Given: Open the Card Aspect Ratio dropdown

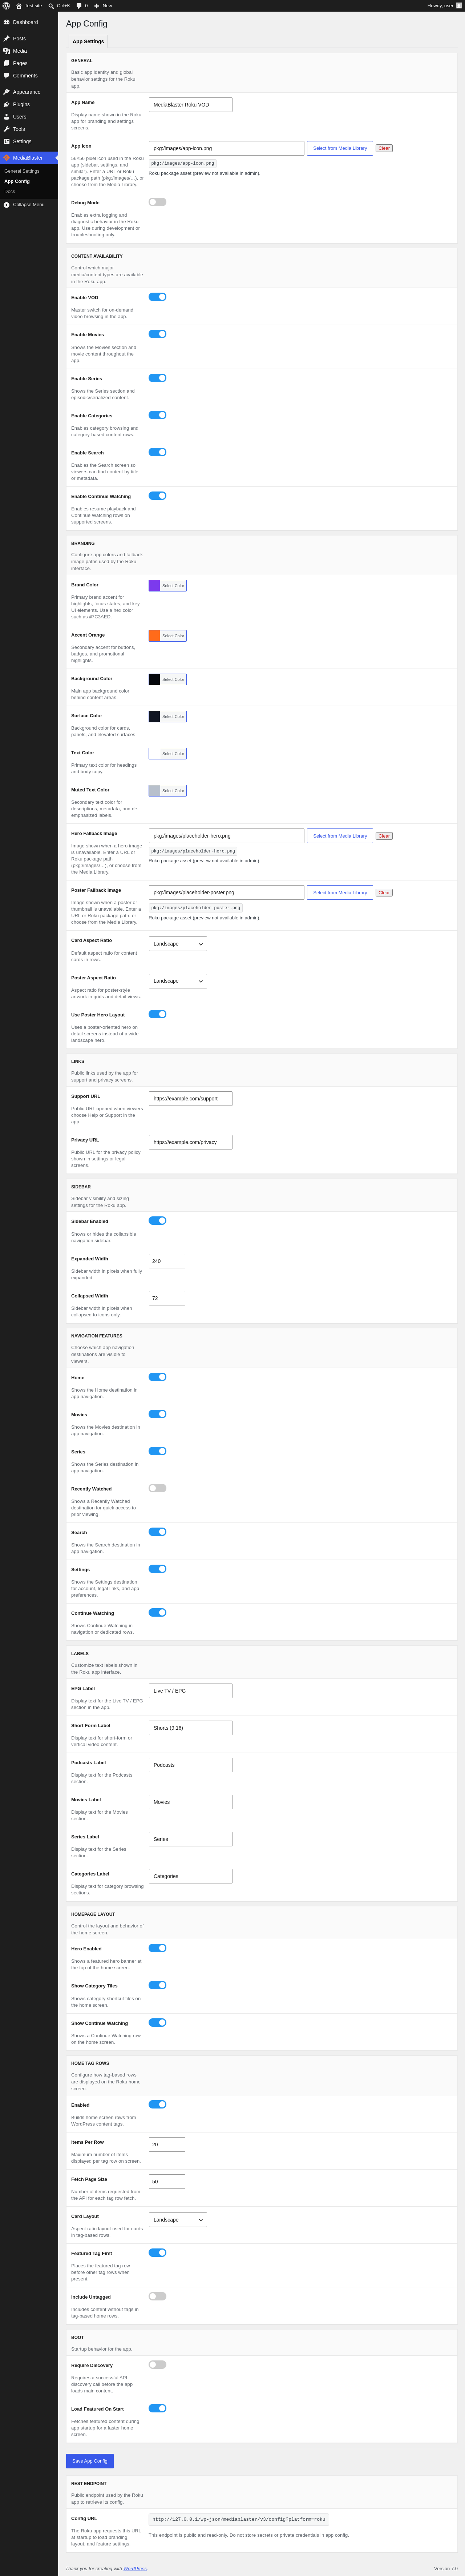Looking at the screenshot, I should (x=178, y=944).
